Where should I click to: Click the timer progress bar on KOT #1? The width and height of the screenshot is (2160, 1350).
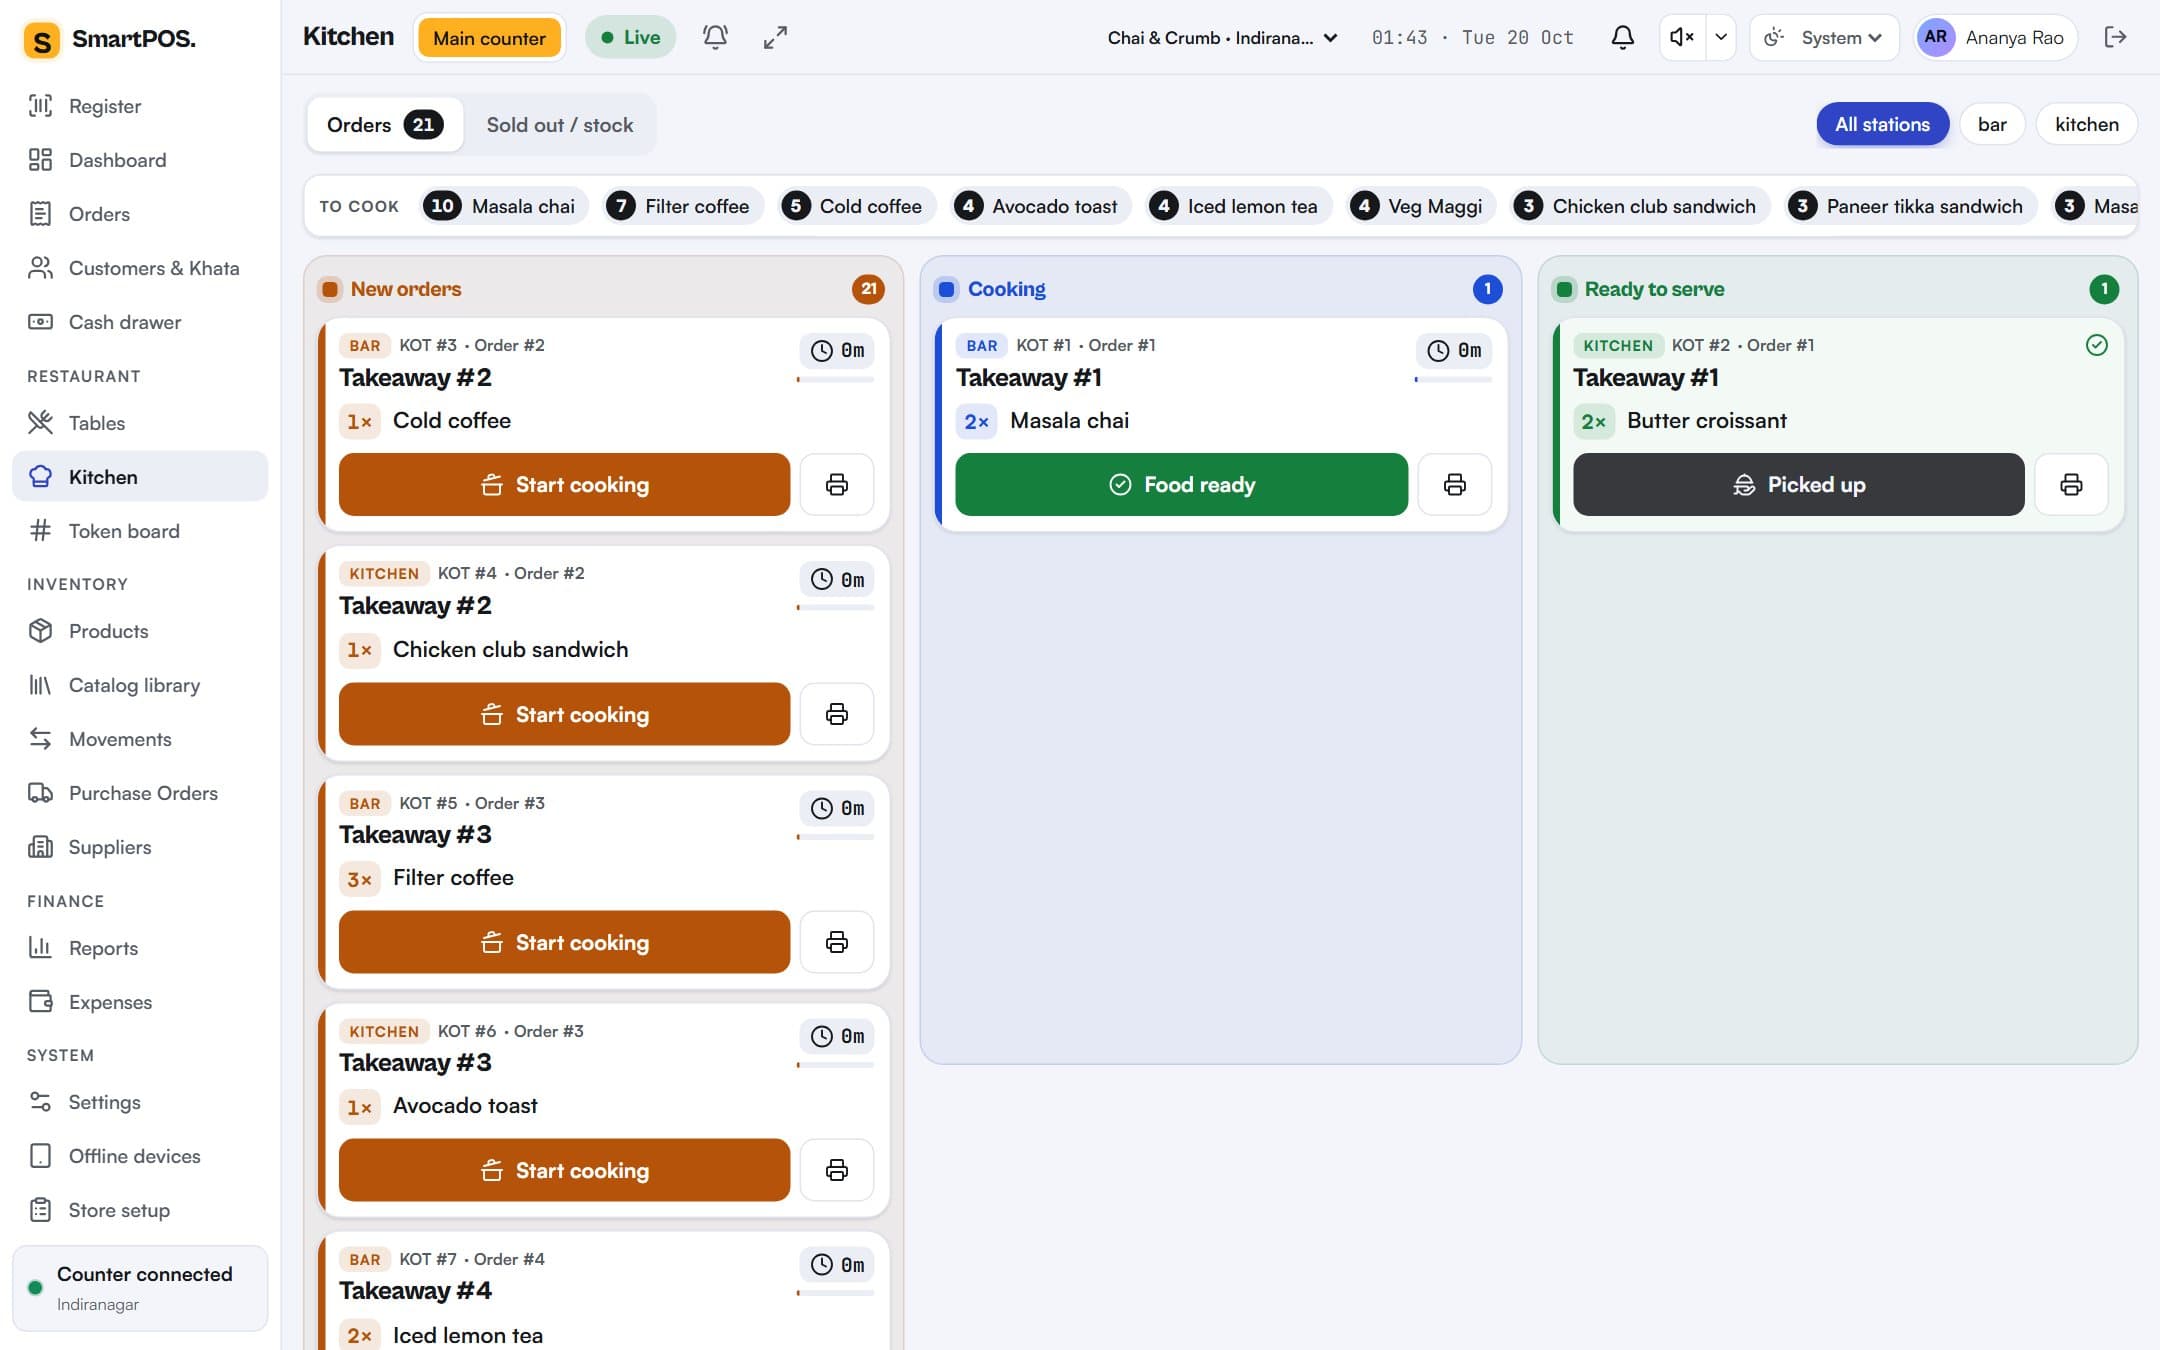coord(1453,380)
